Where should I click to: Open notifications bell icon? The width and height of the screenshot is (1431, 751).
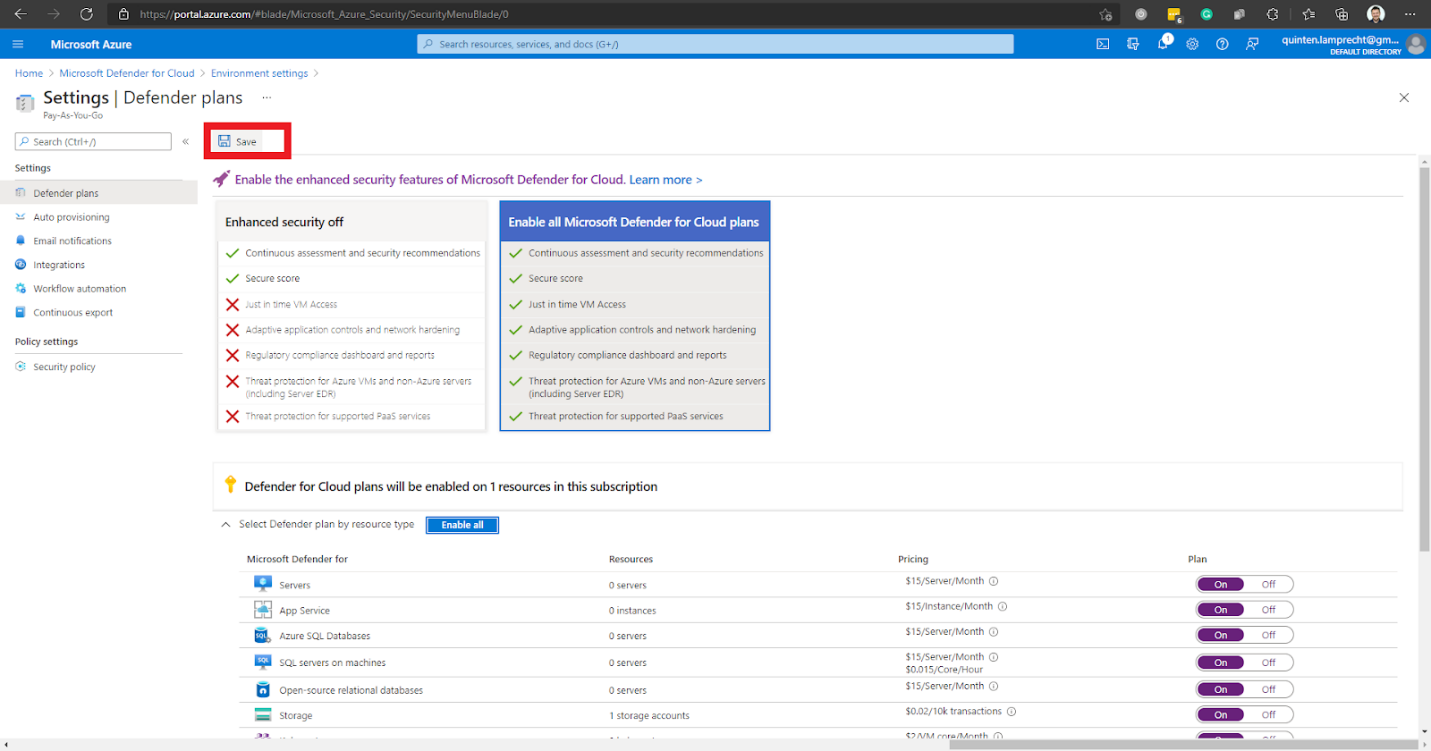tap(1163, 44)
